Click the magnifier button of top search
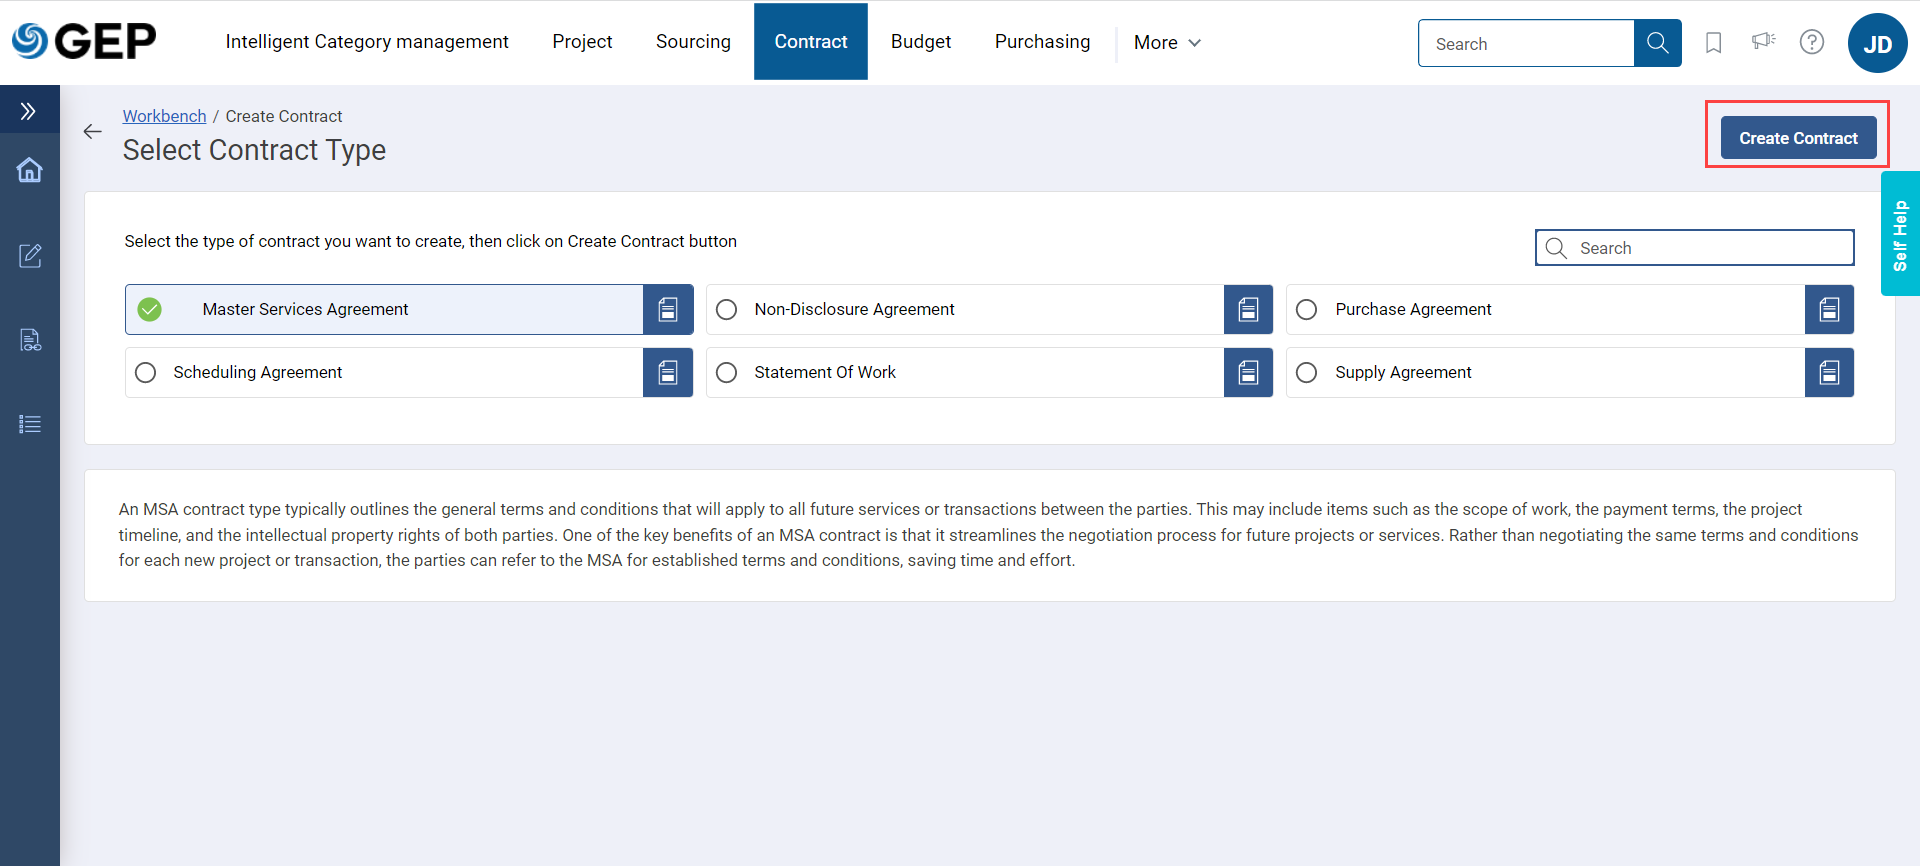The height and width of the screenshot is (866, 1920). (x=1657, y=43)
